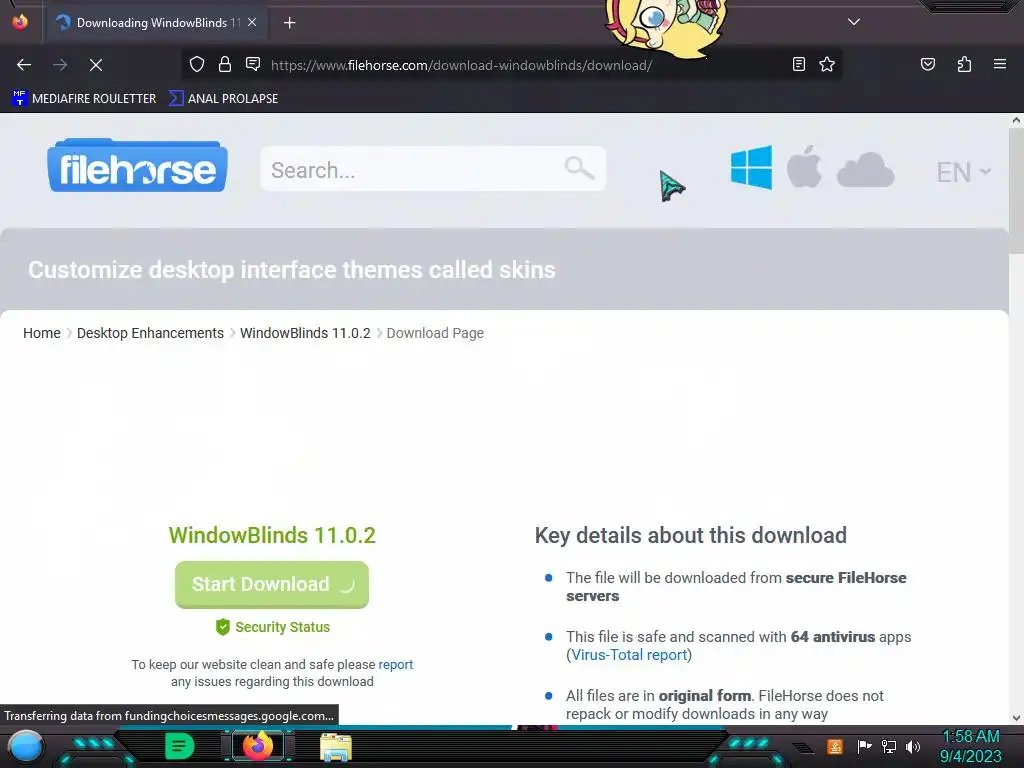View site security padlock info
Viewport: 1024px width, 768px height.
coord(225,64)
